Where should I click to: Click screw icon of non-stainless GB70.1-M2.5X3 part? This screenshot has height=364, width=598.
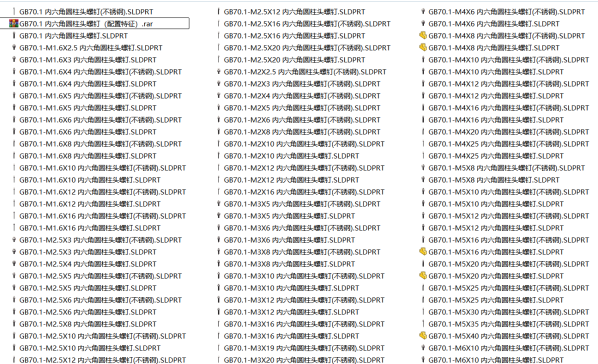(x=14, y=252)
